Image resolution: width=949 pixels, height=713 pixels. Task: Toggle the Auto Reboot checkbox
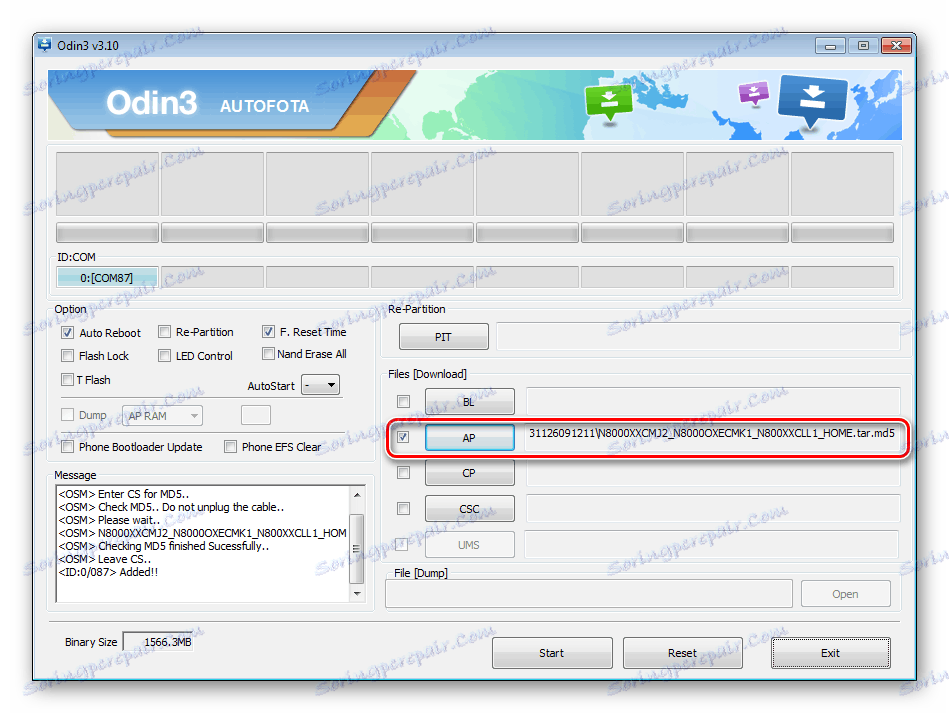[68, 333]
